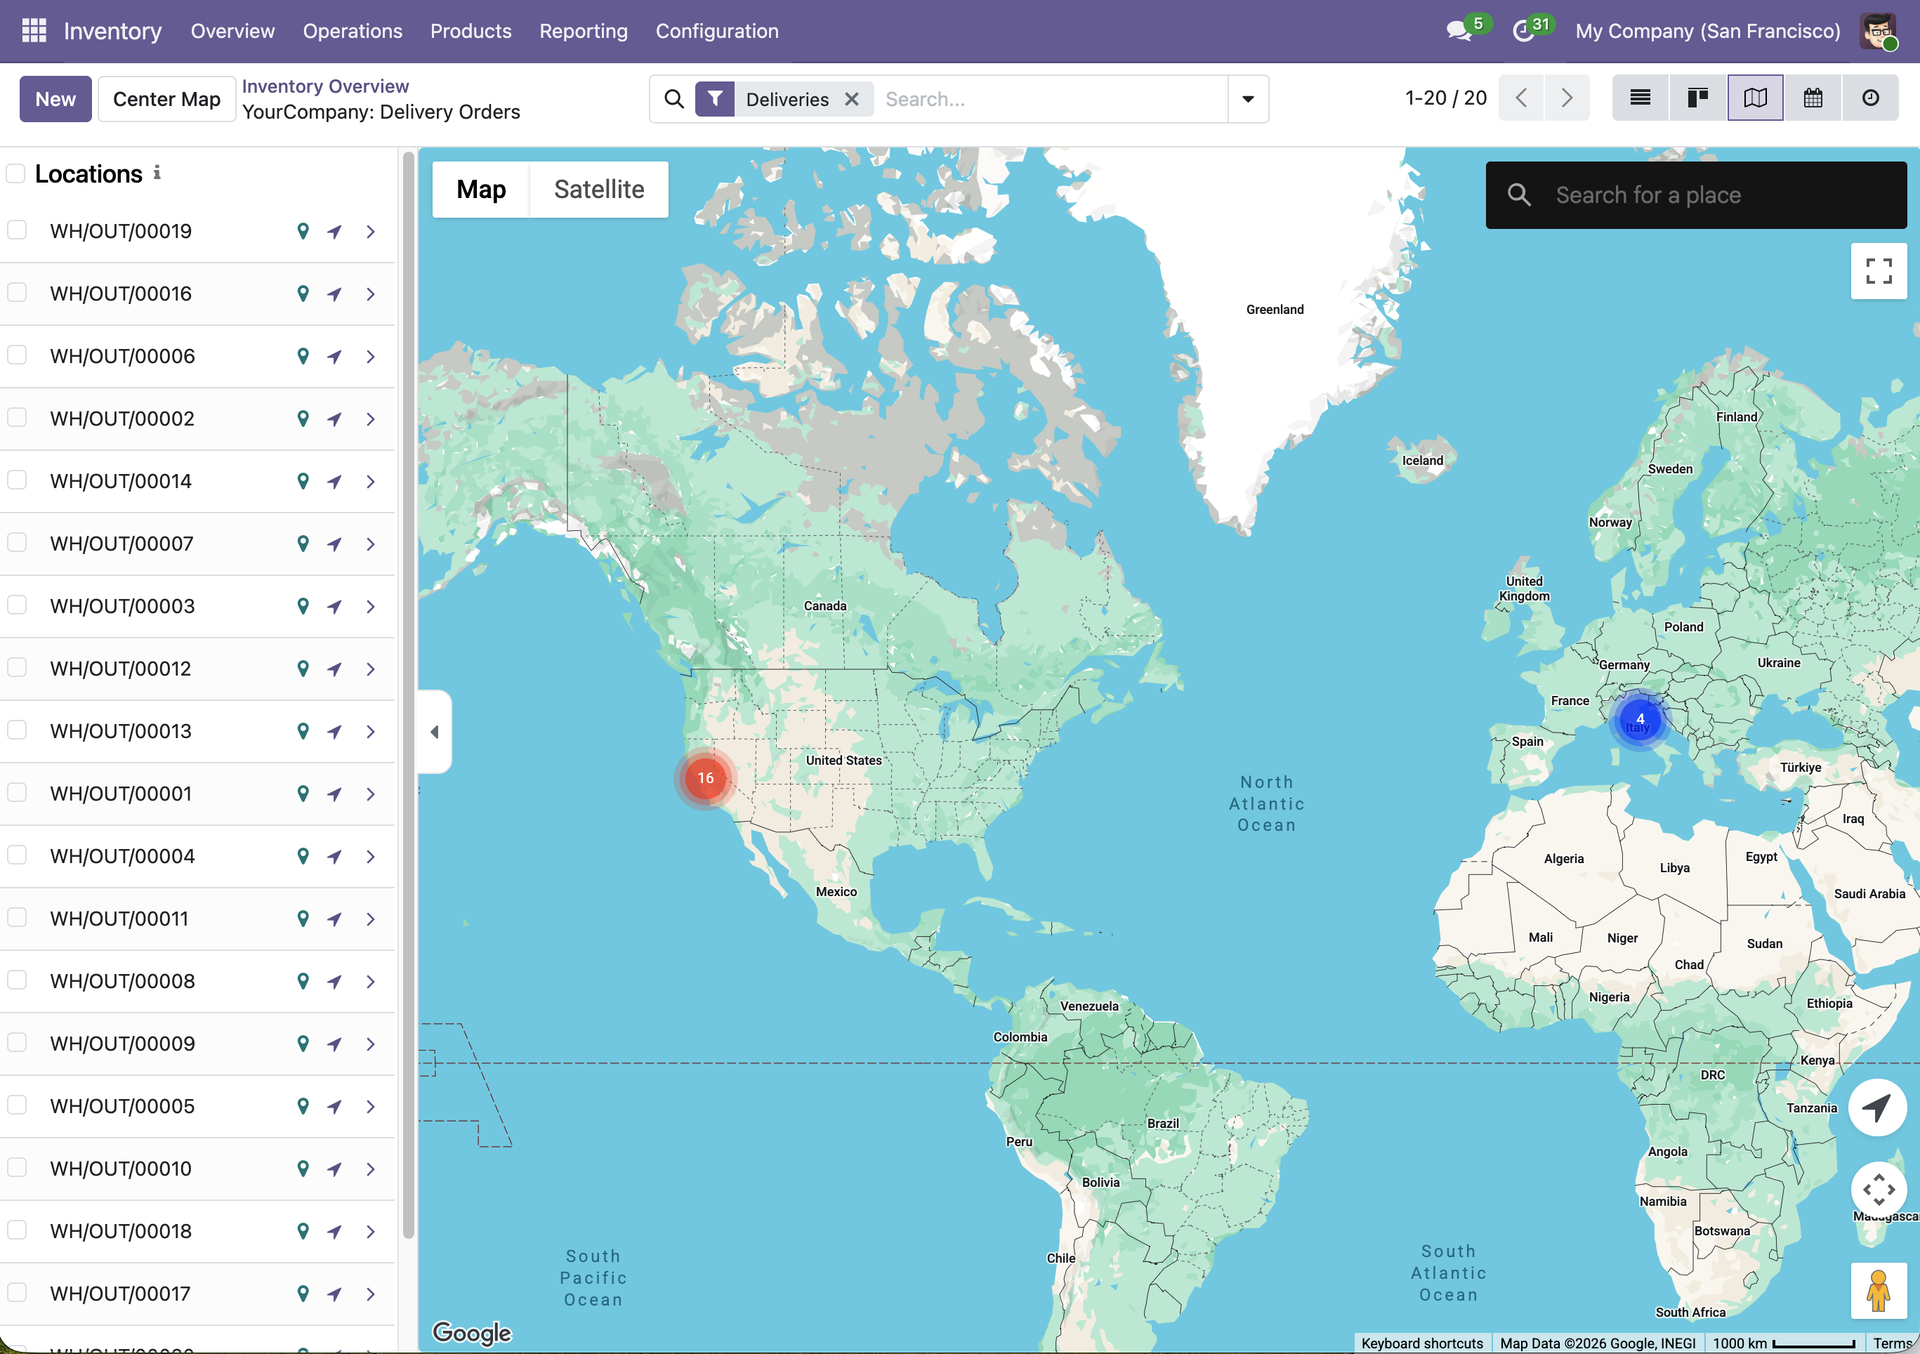1920x1354 pixels.
Task: Click the pin marker for WH/OUT/00007
Action: (x=303, y=544)
